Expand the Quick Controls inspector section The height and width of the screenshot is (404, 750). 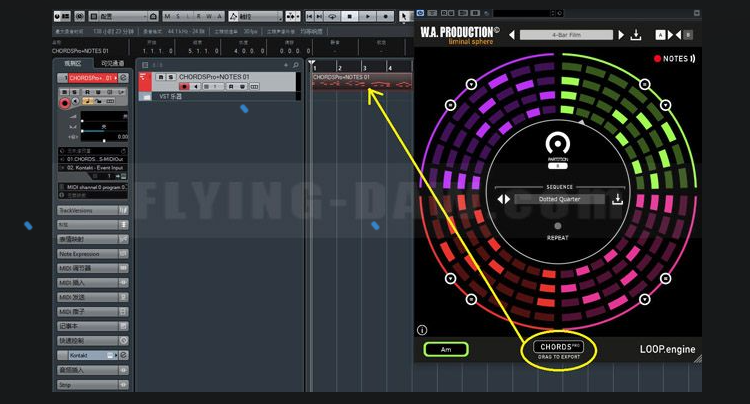(93, 340)
